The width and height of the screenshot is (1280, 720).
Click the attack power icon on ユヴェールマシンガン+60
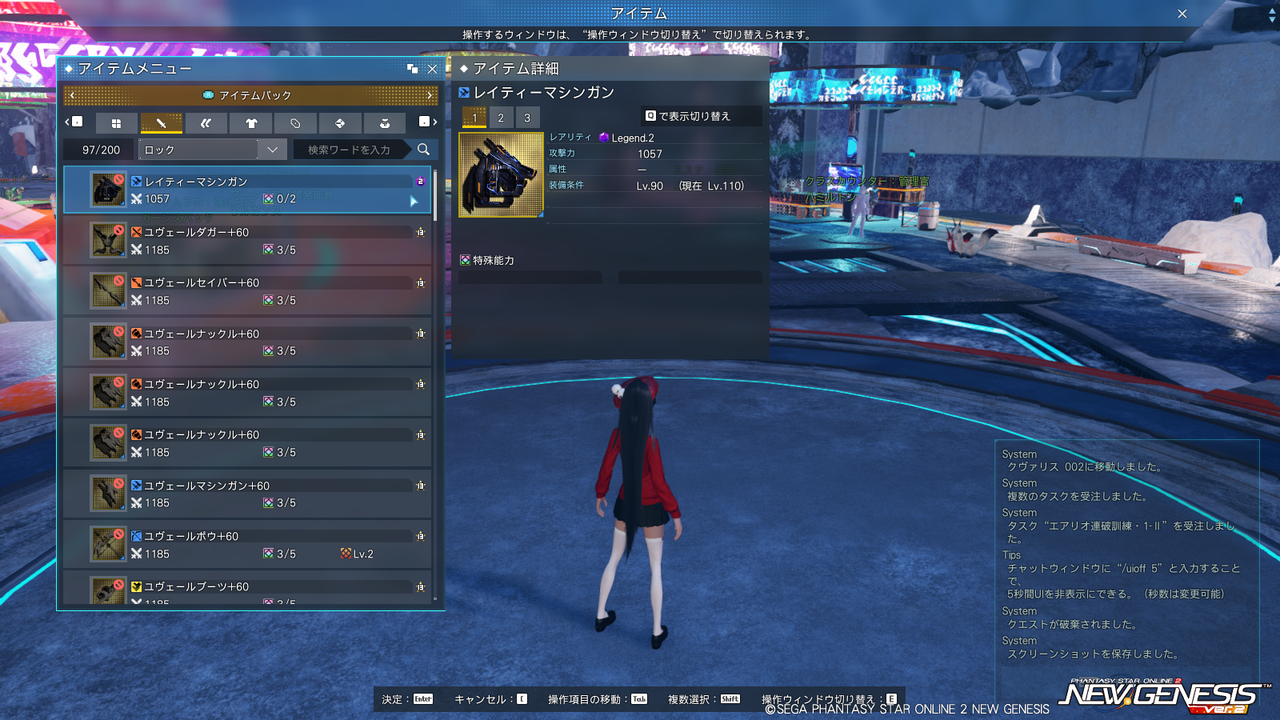point(136,503)
